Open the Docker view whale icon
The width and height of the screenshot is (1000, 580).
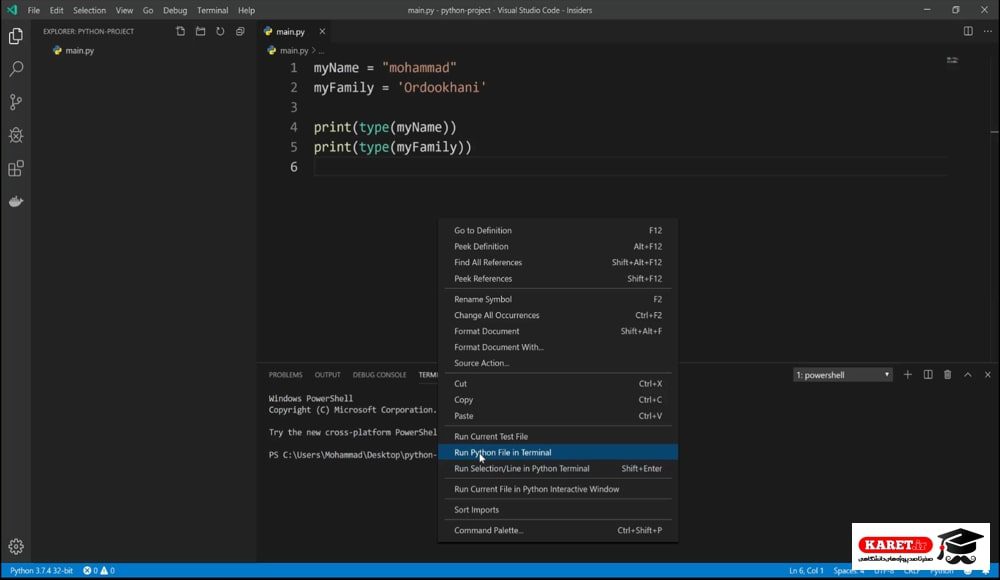[16, 202]
